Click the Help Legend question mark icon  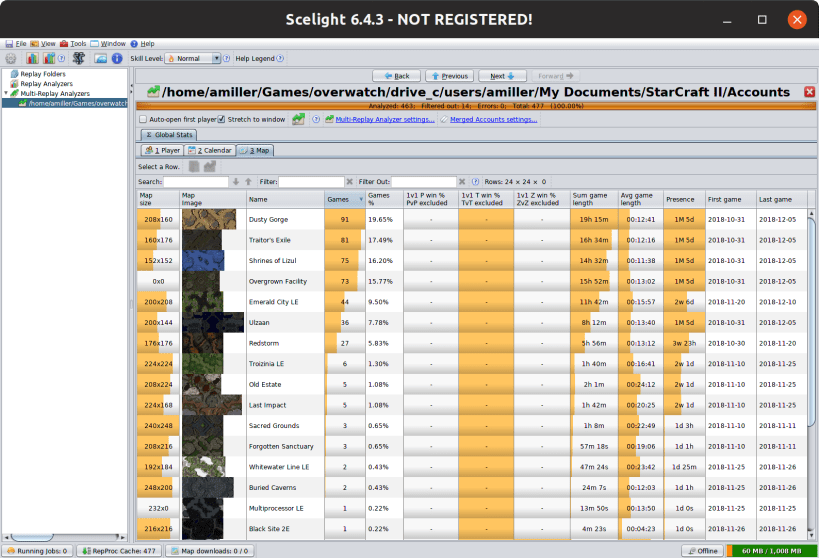[280, 59]
